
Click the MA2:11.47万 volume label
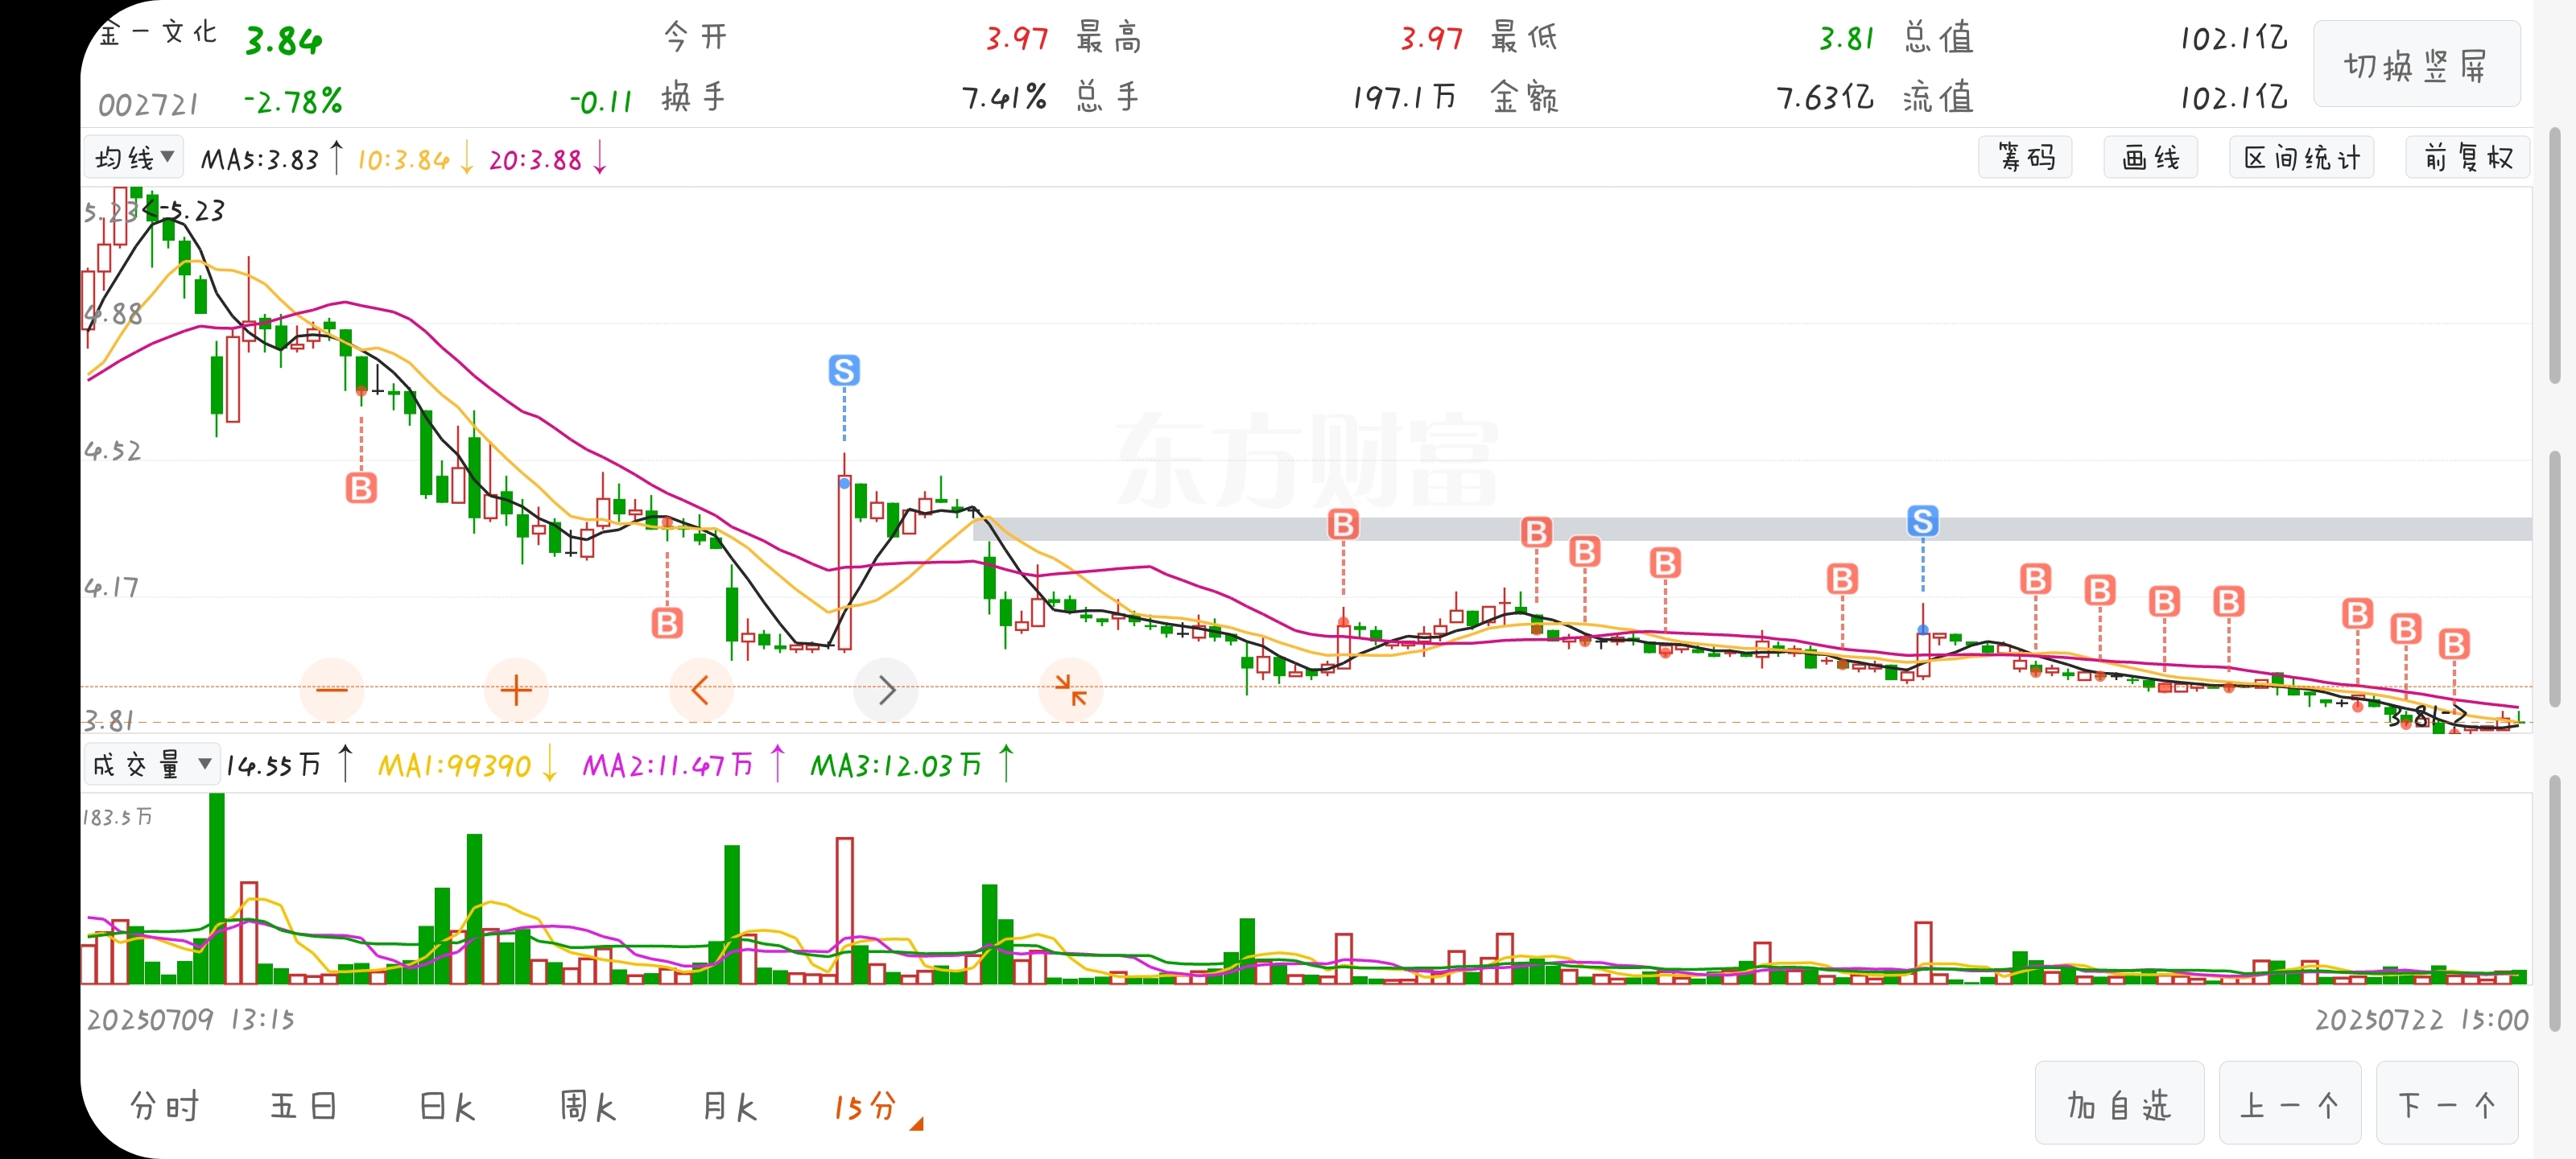pos(667,766)
